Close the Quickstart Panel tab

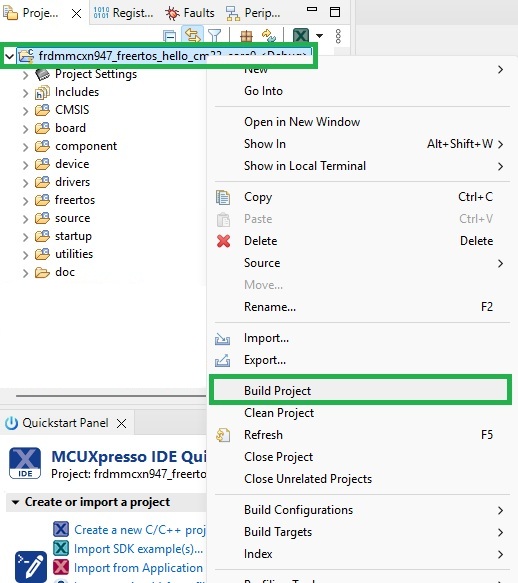(122, 423)
